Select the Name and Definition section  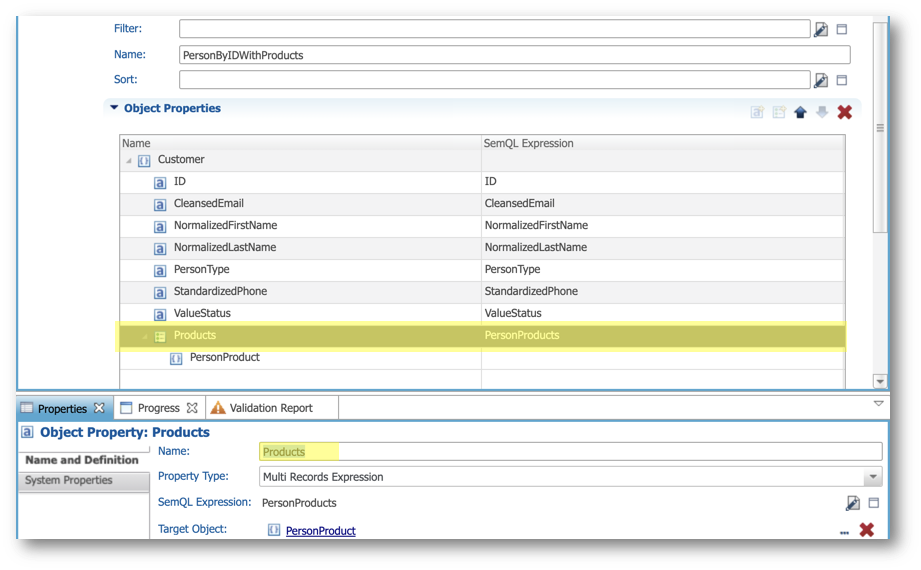tap(82, 460)
